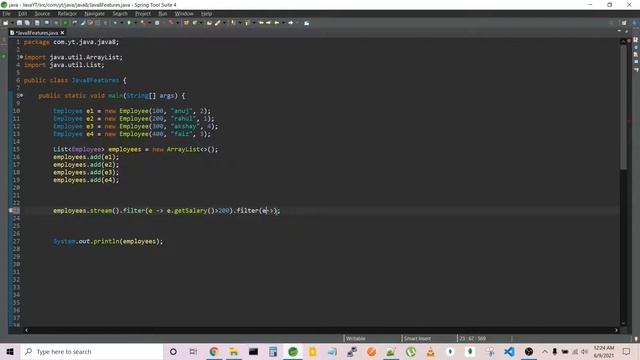Click the Open Perspective icon
The image size is (640, 360).
(624, 23)
